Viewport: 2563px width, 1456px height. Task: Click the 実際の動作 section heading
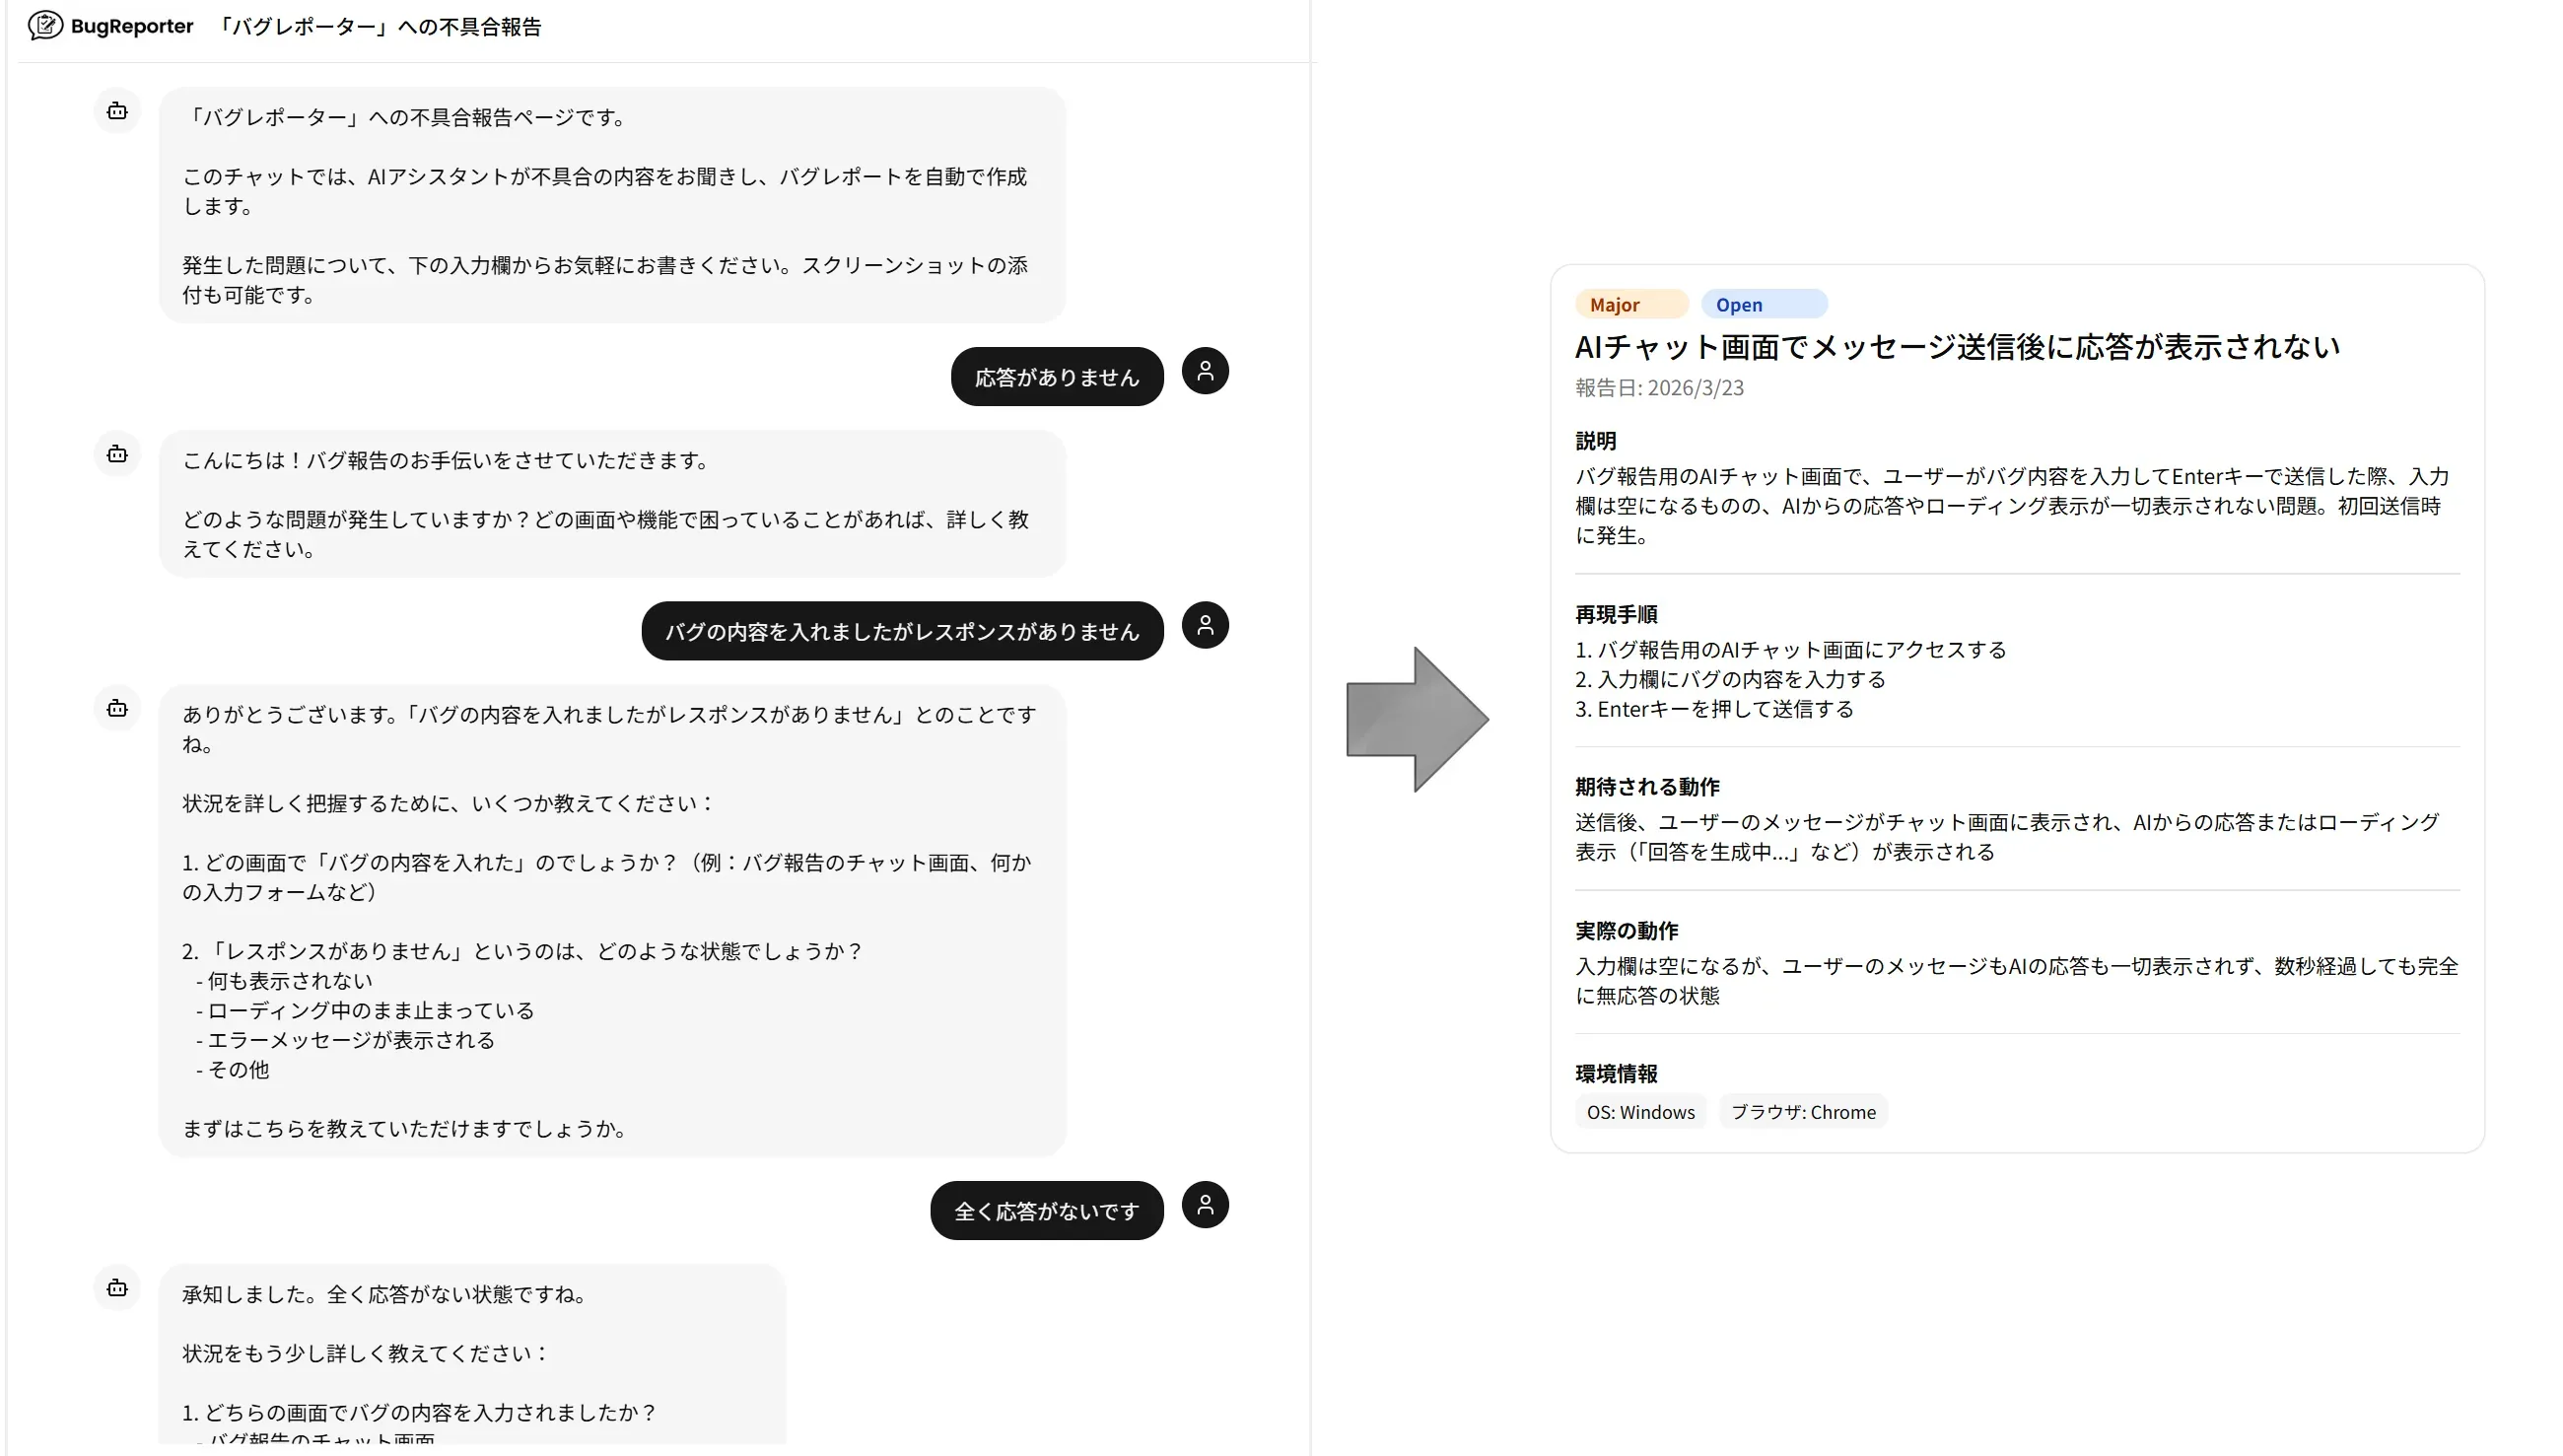pos(1626,931)
